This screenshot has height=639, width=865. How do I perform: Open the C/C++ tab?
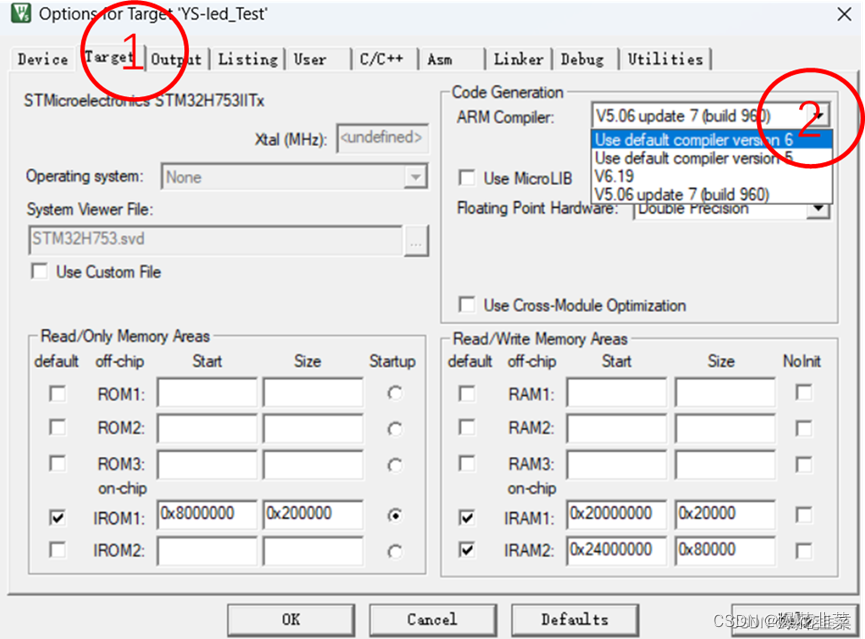[382, 58]
